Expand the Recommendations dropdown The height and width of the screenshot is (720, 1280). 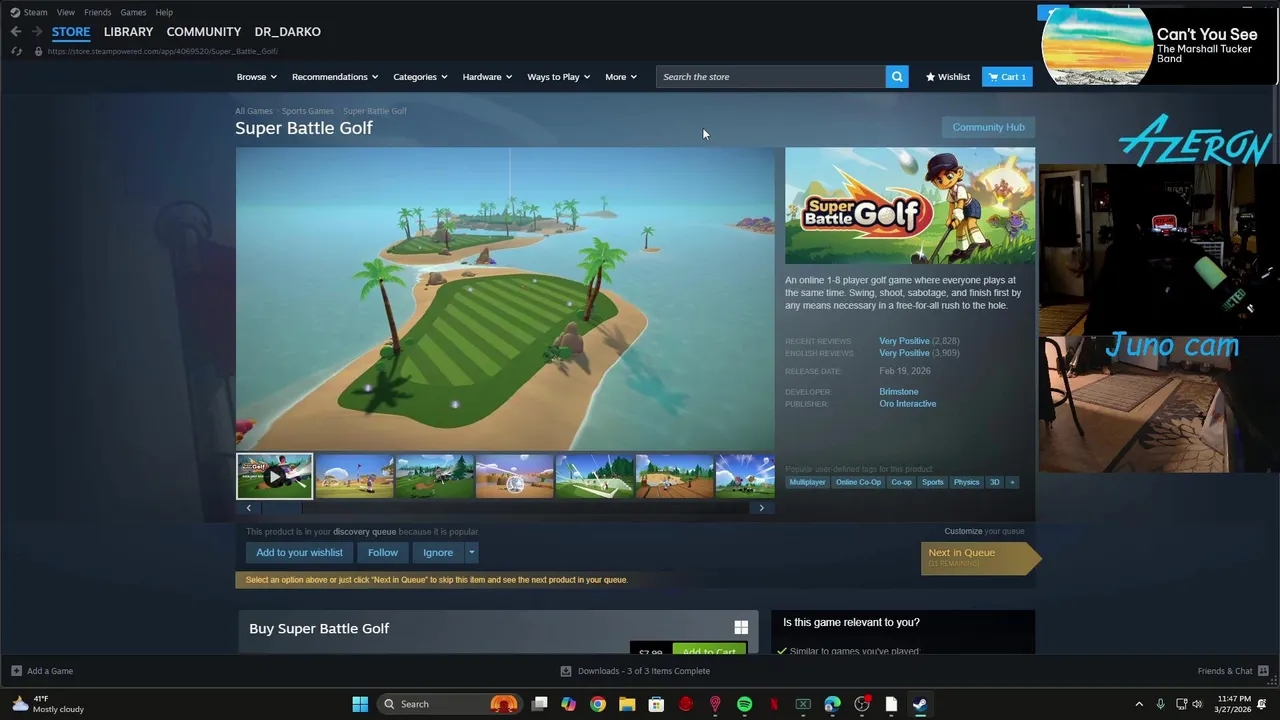[335, 77]
